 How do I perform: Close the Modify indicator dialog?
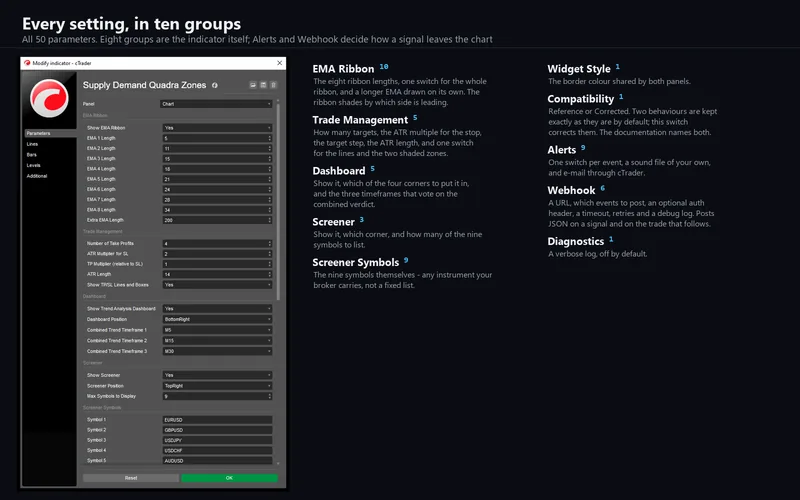click(280, 63)
